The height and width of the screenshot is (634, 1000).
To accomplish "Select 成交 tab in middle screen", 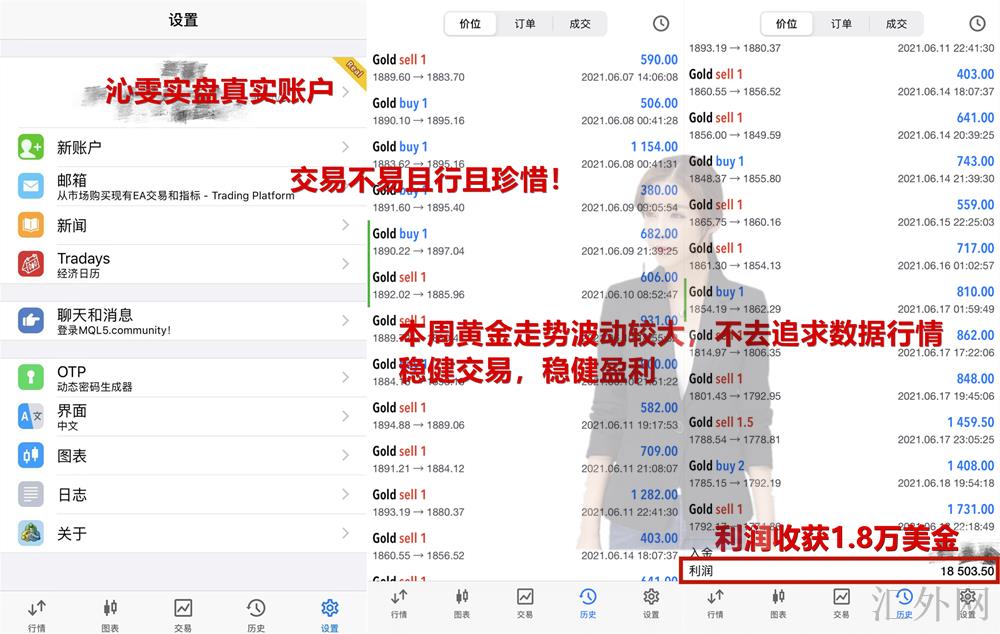I will 580,24.
